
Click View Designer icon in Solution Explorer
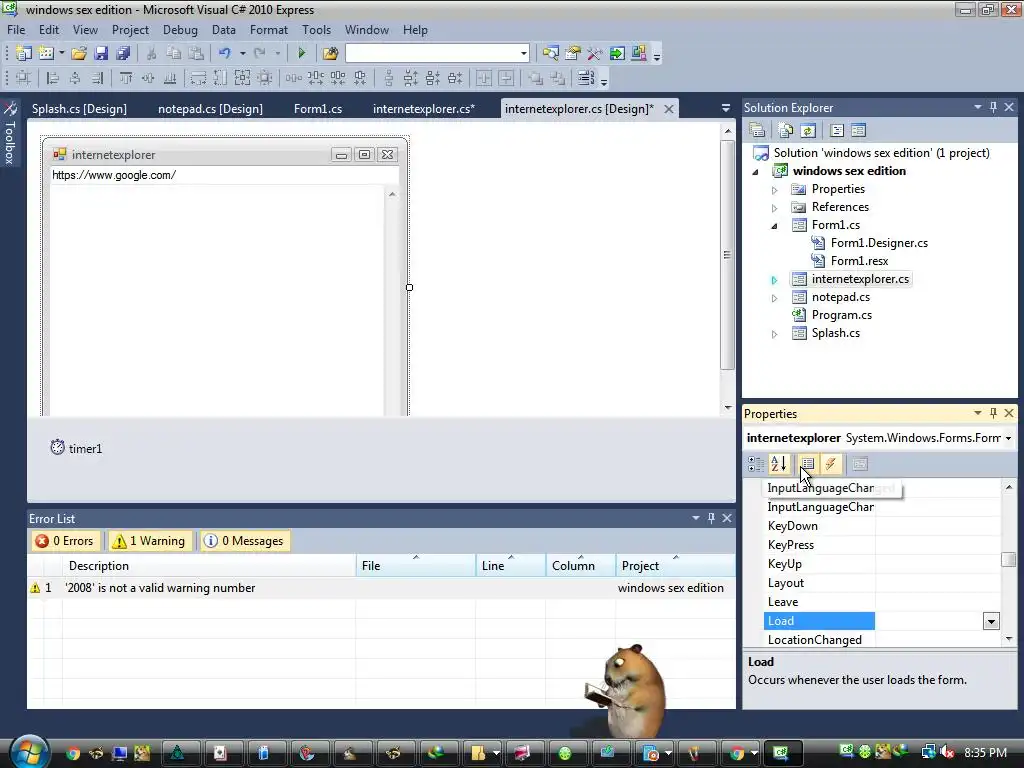[858, 131]
